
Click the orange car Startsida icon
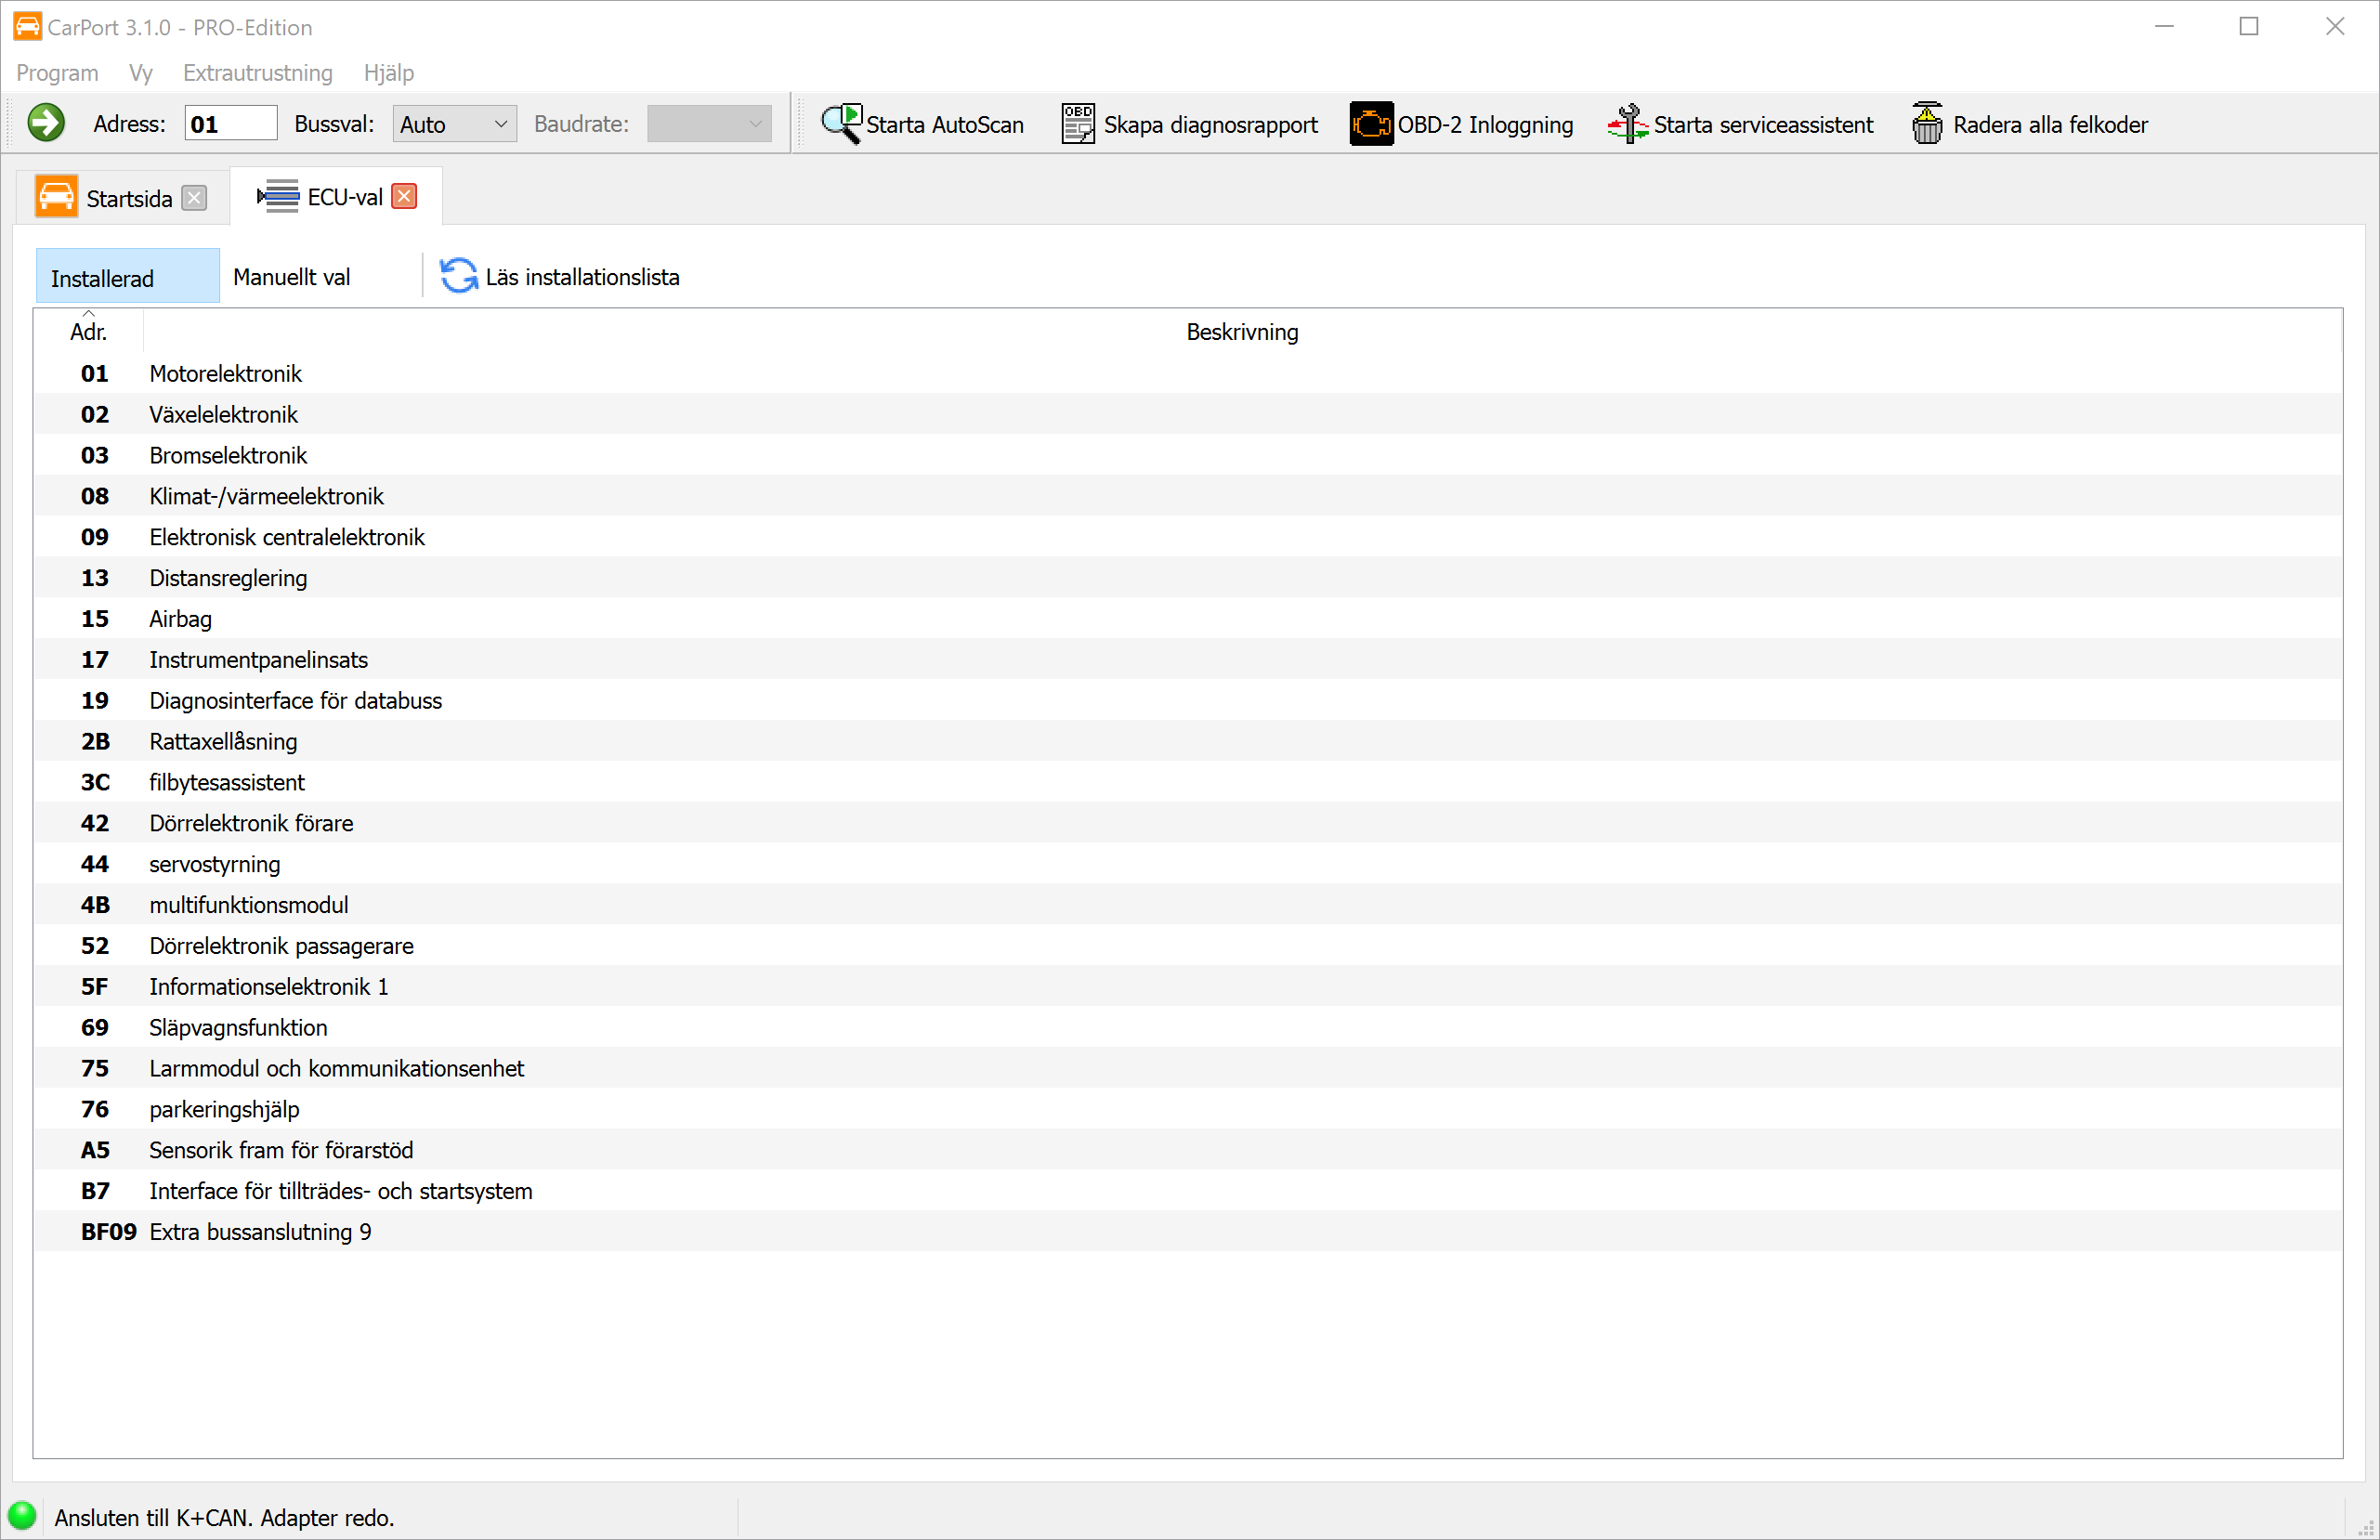click(56, 197)
